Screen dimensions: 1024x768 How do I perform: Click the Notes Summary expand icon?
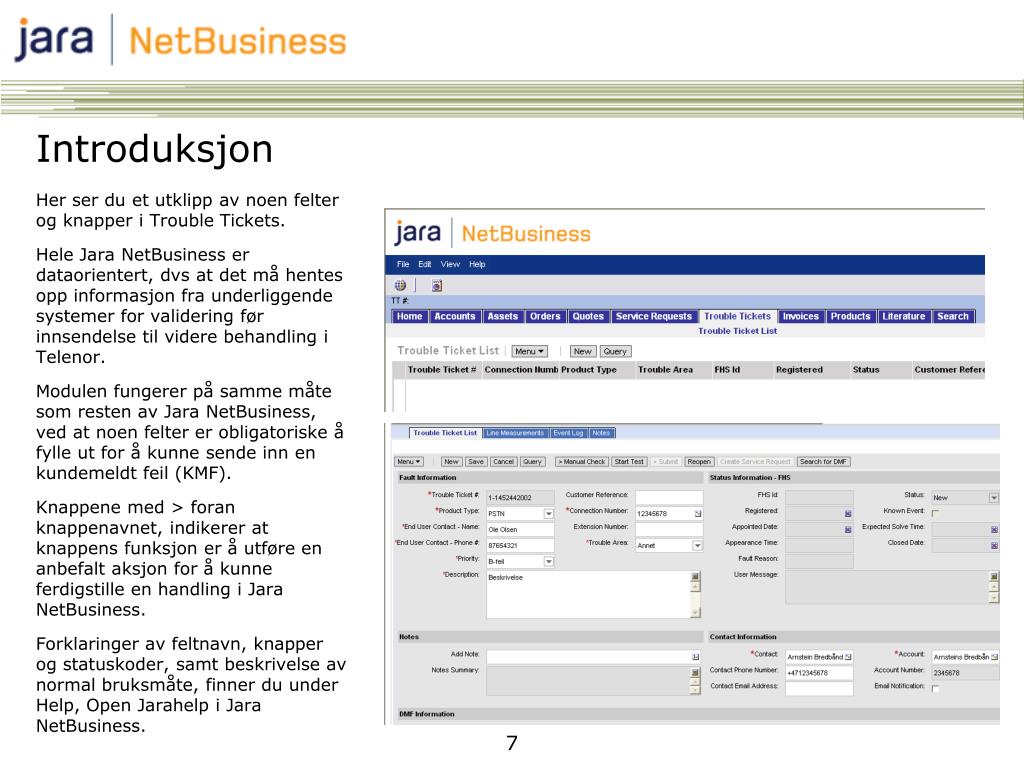point(695,672)
